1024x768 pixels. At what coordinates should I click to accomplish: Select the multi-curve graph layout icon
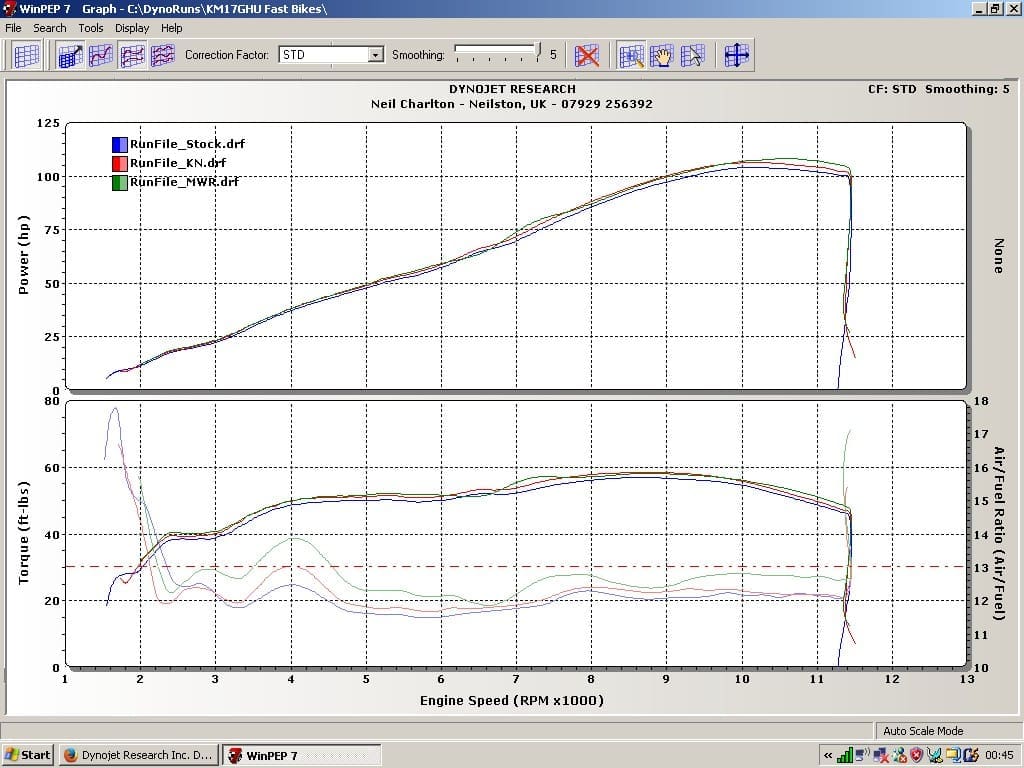point(162,55)
